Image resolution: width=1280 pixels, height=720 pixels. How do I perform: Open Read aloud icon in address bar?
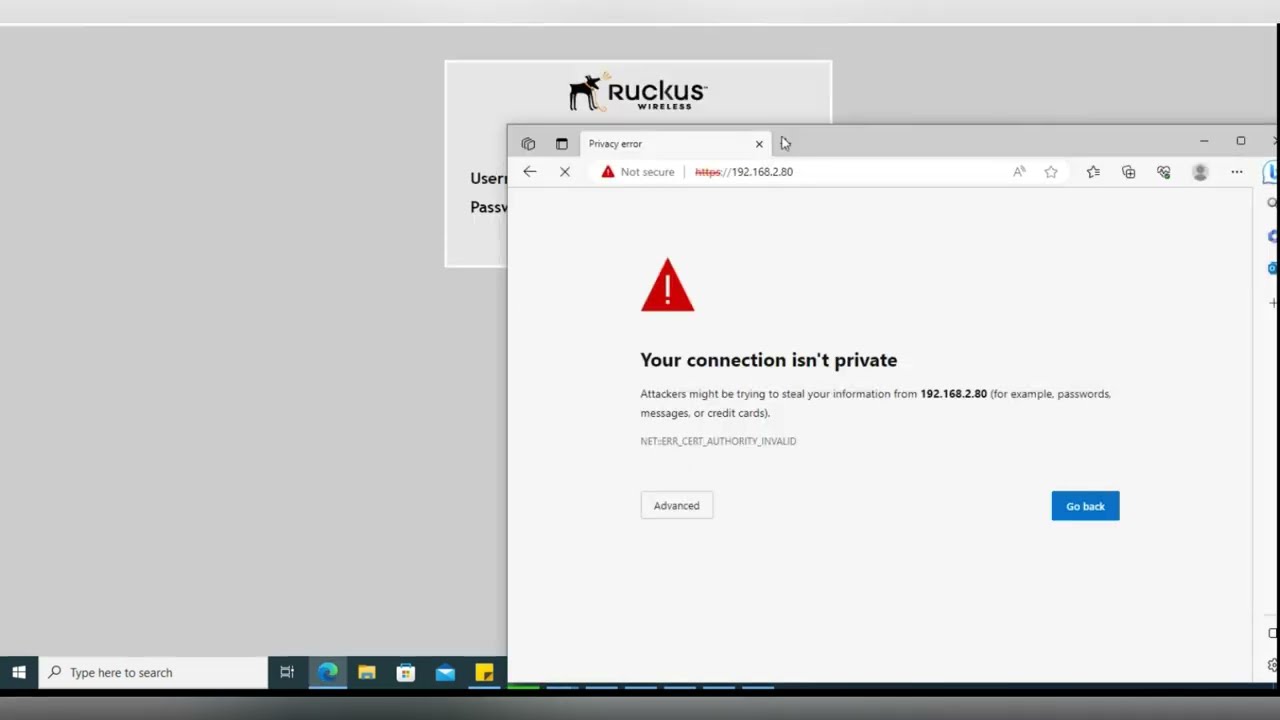(x=1019, y=172)
